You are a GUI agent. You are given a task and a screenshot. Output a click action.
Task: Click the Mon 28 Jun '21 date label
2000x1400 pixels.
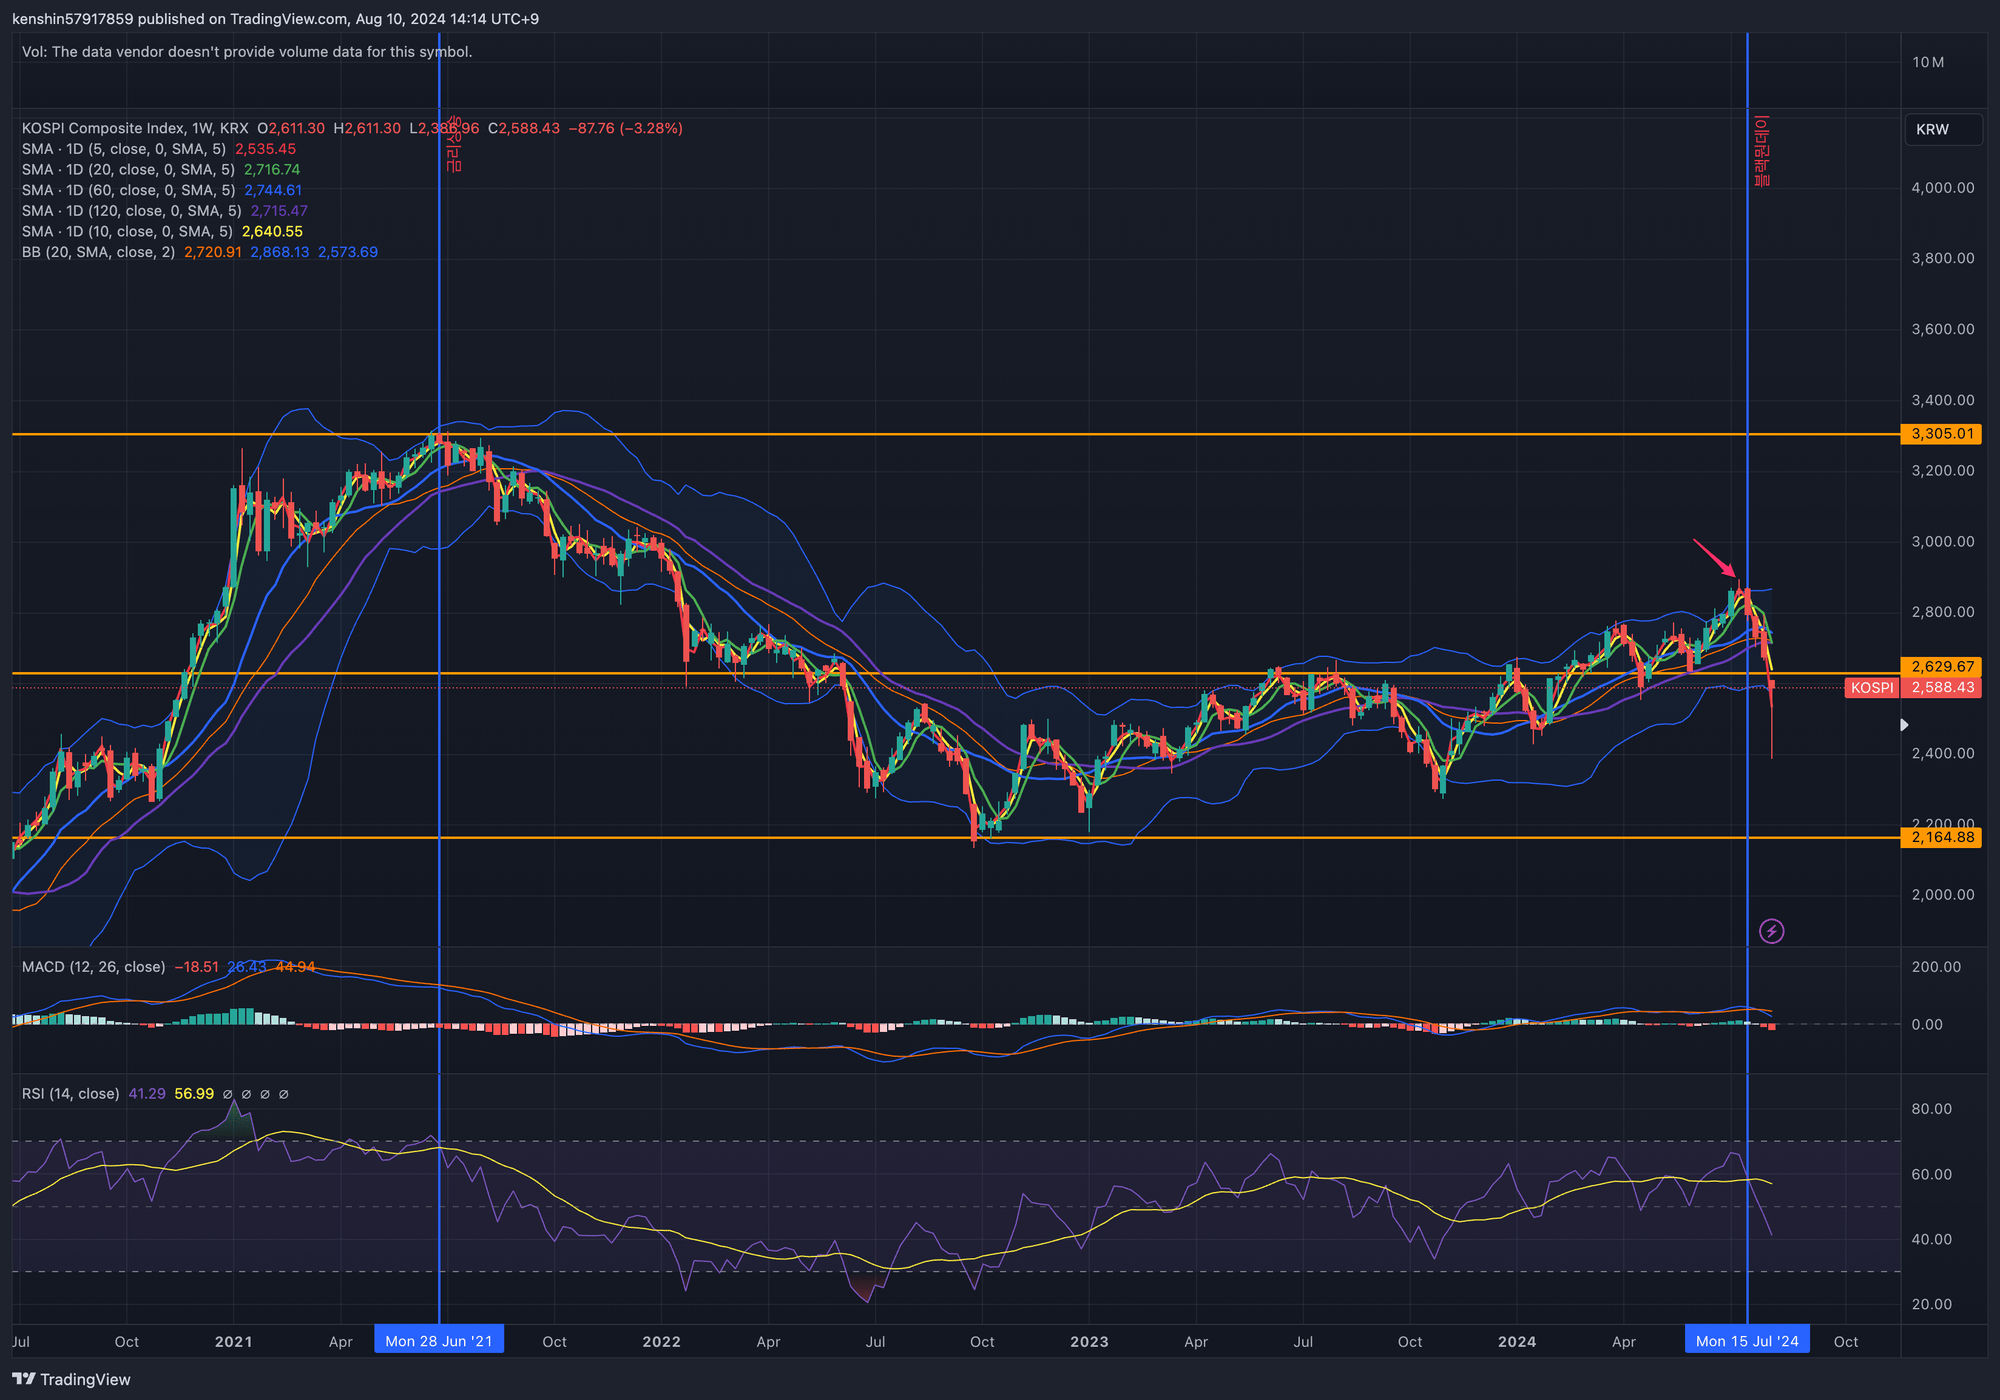[x=439, y=1341]
